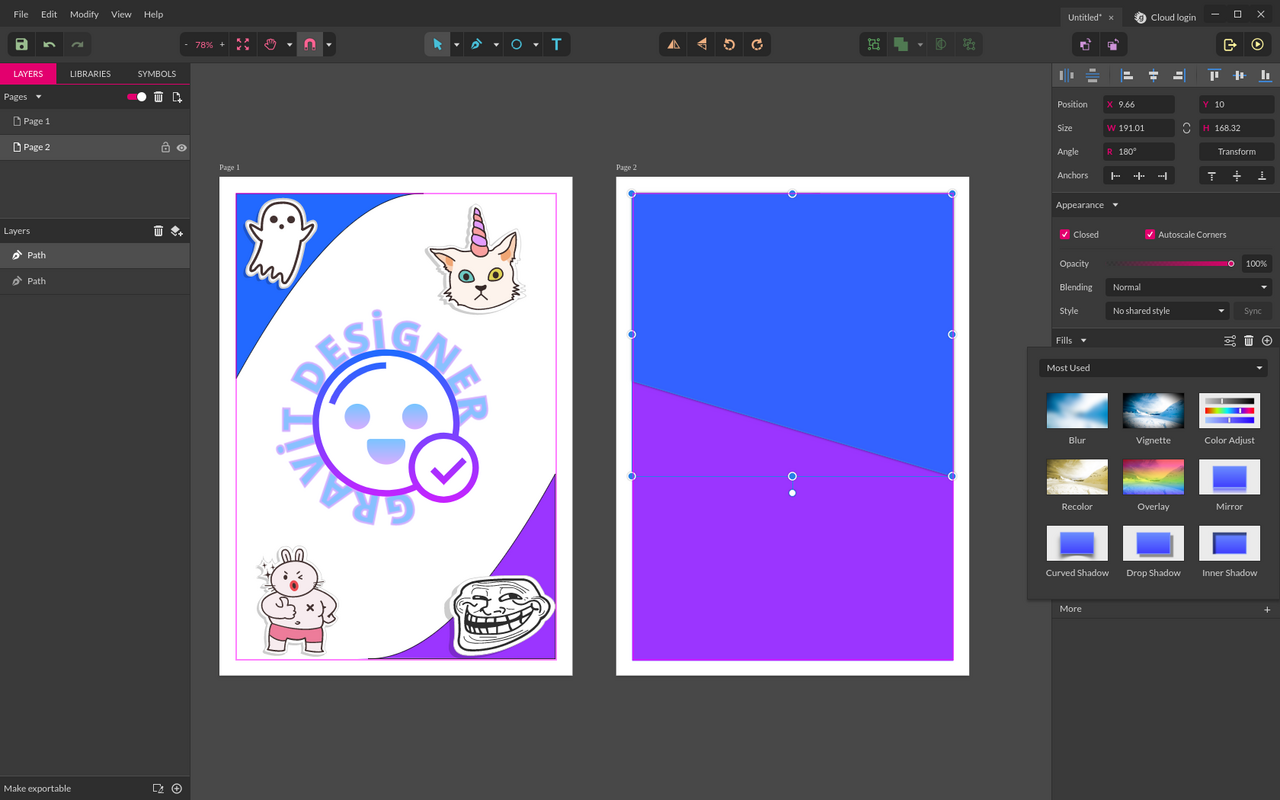Image resolution: width=1280 pixels, height=800 pixels.
Task: Click Distribute horizontally icon
Action: (x=1066, y=75)
